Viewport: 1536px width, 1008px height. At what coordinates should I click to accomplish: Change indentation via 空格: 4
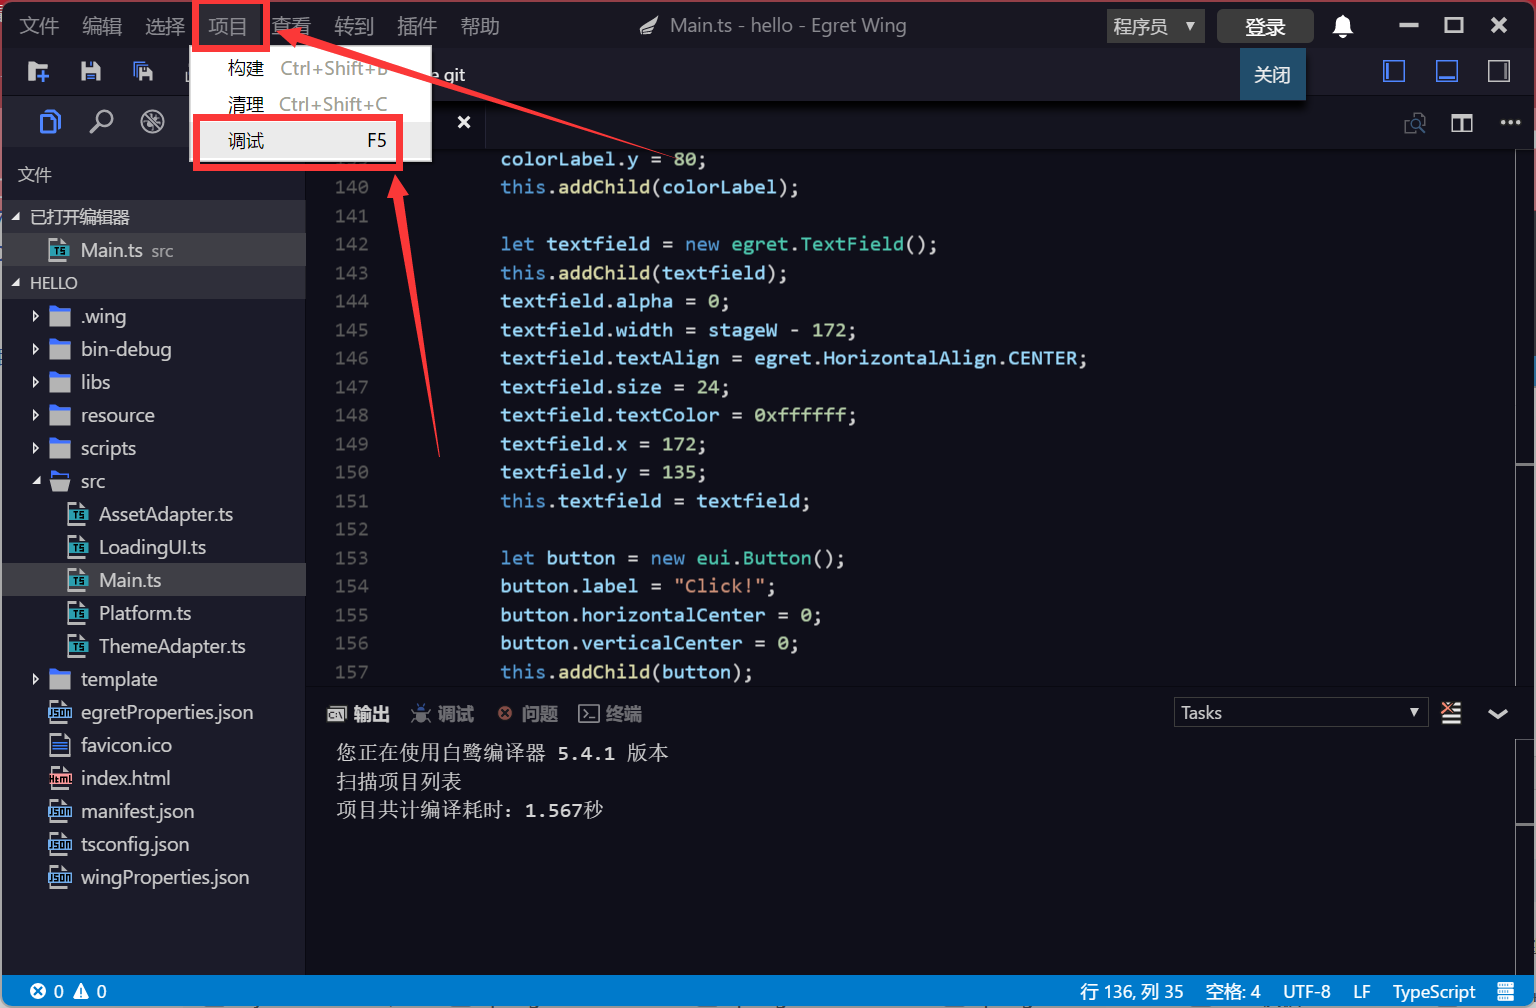[x=1233, y=991]
